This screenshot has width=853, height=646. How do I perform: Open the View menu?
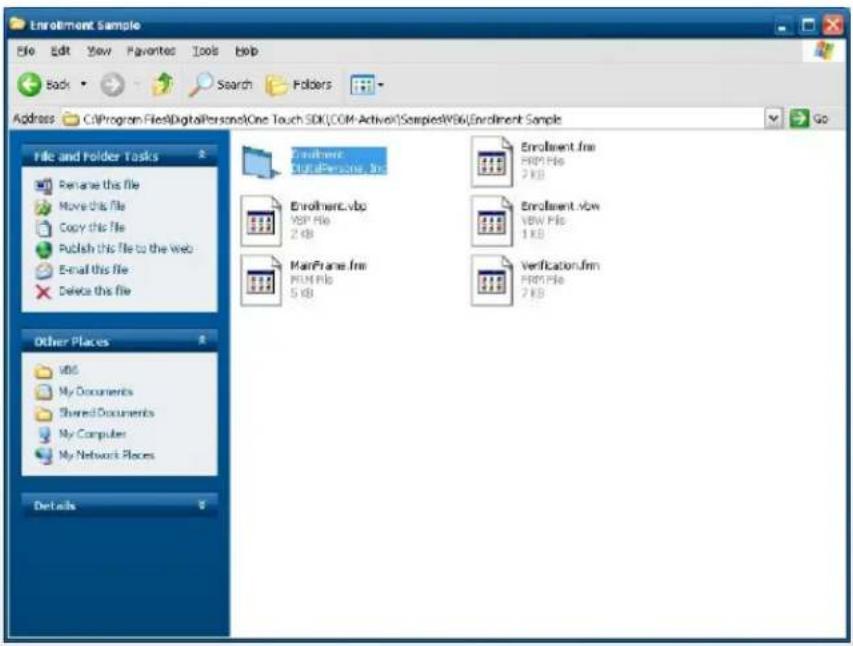(99, 51)
